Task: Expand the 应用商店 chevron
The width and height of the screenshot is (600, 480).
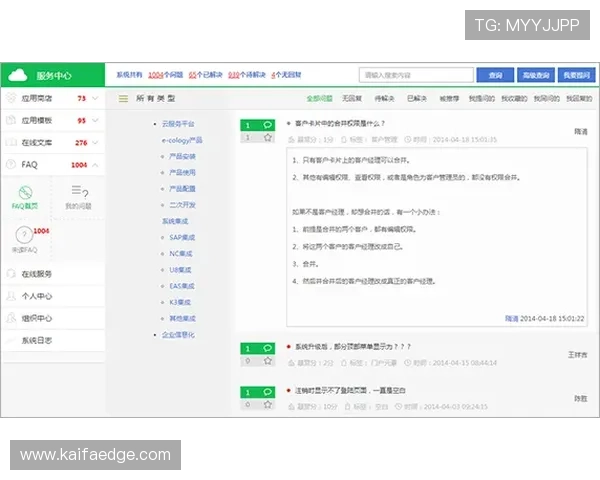Action: coord(95,98)
